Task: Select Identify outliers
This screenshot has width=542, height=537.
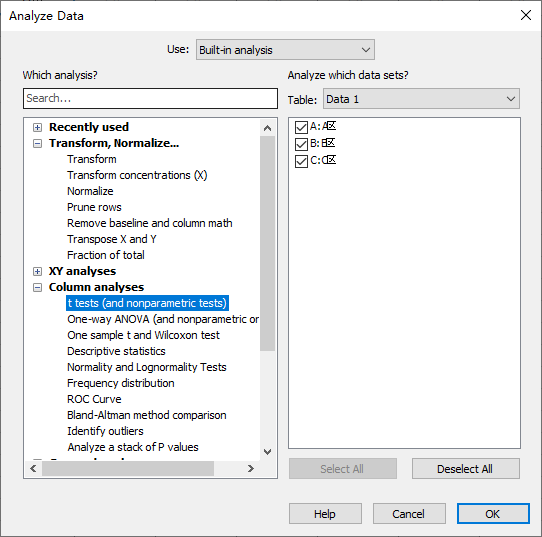Action: 105,431
